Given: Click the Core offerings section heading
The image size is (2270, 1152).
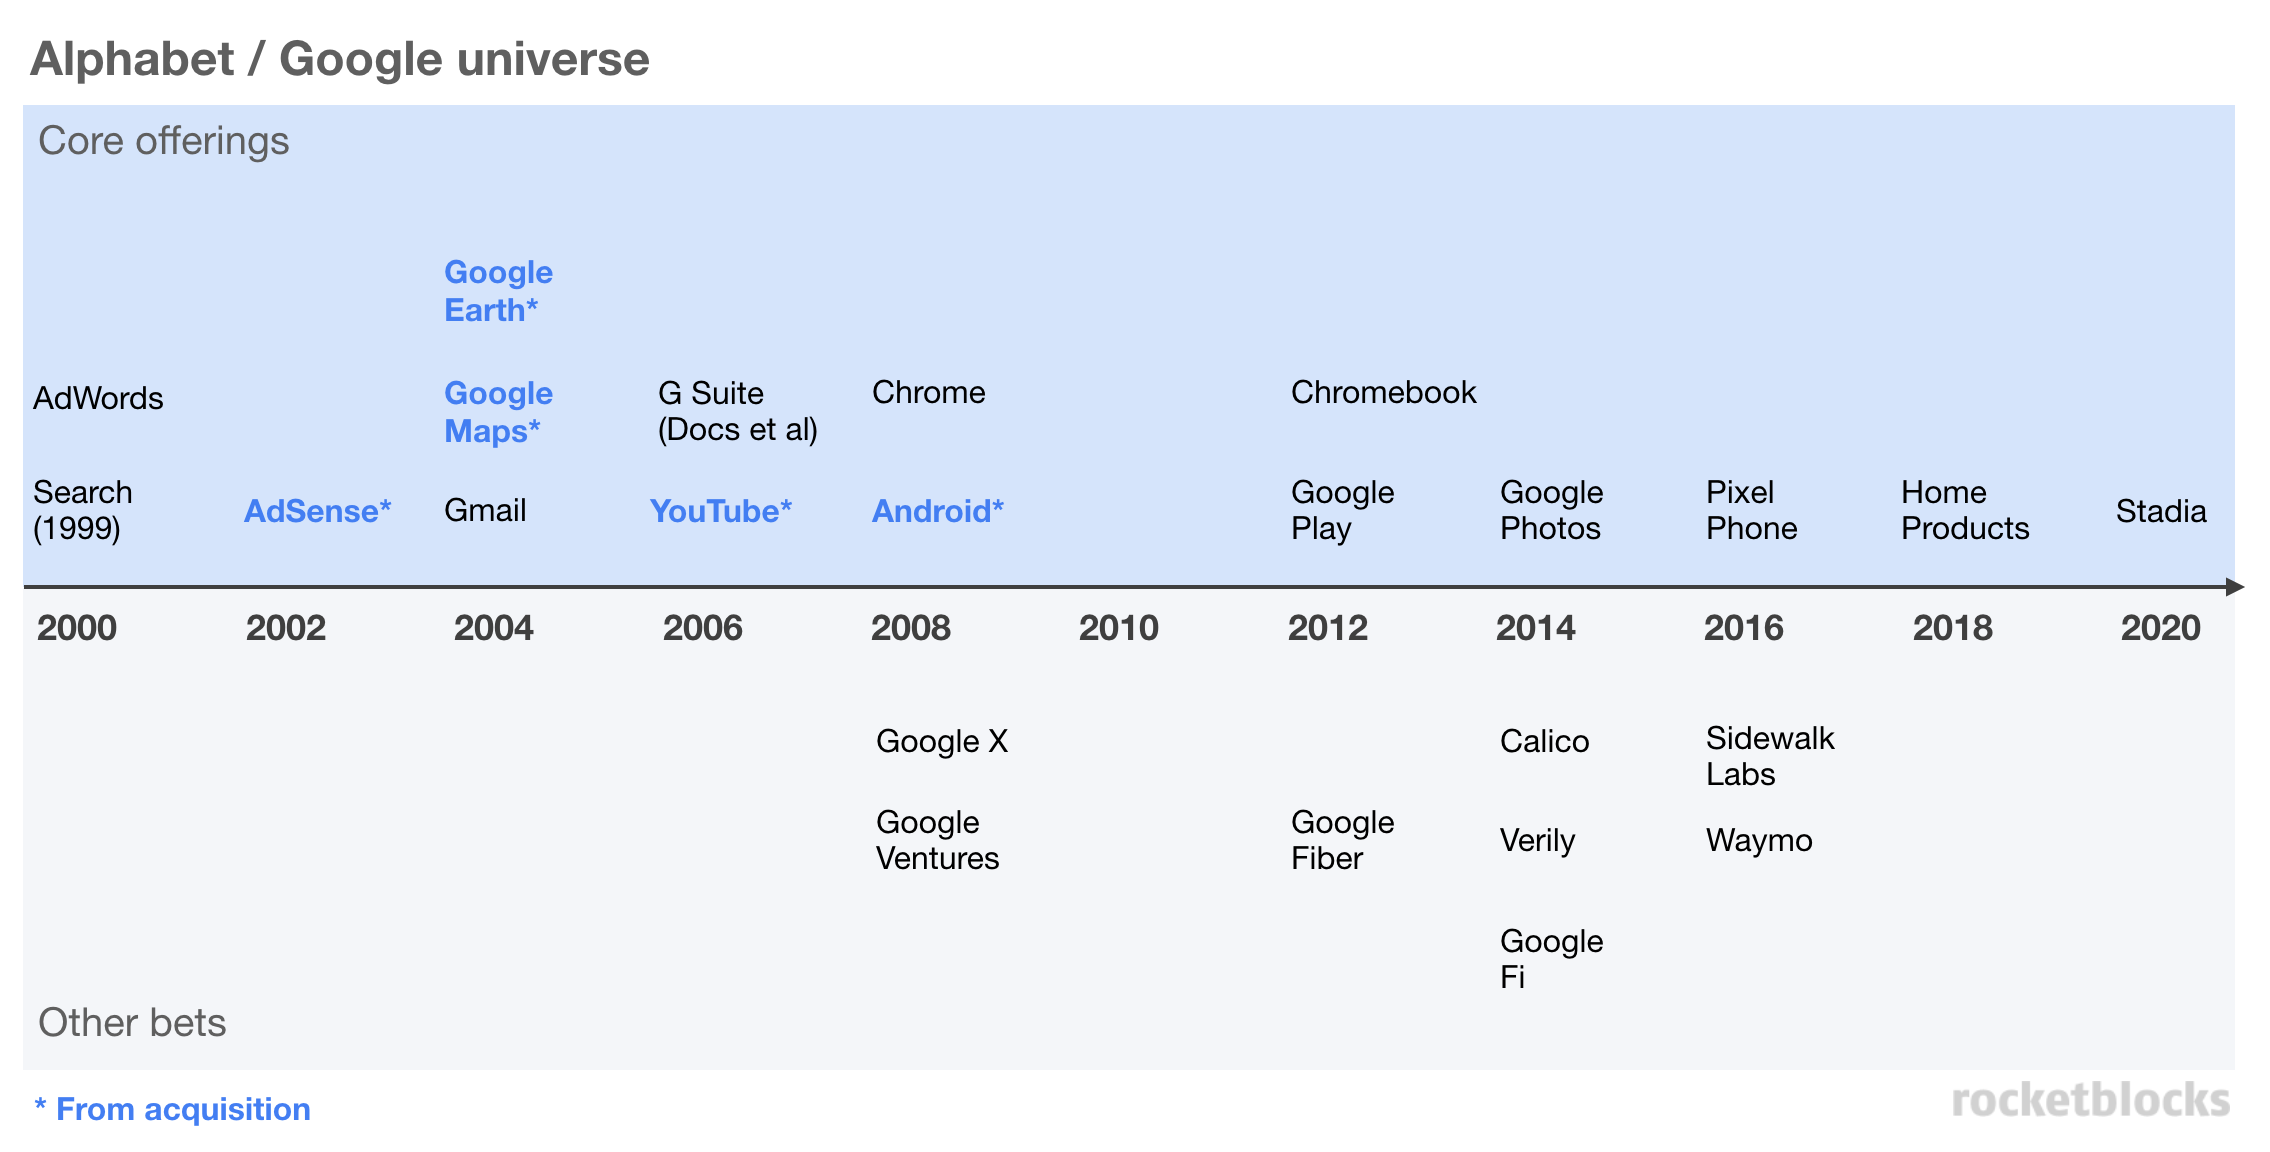Looking at the screenshot, I should click(x=163, y=141).
